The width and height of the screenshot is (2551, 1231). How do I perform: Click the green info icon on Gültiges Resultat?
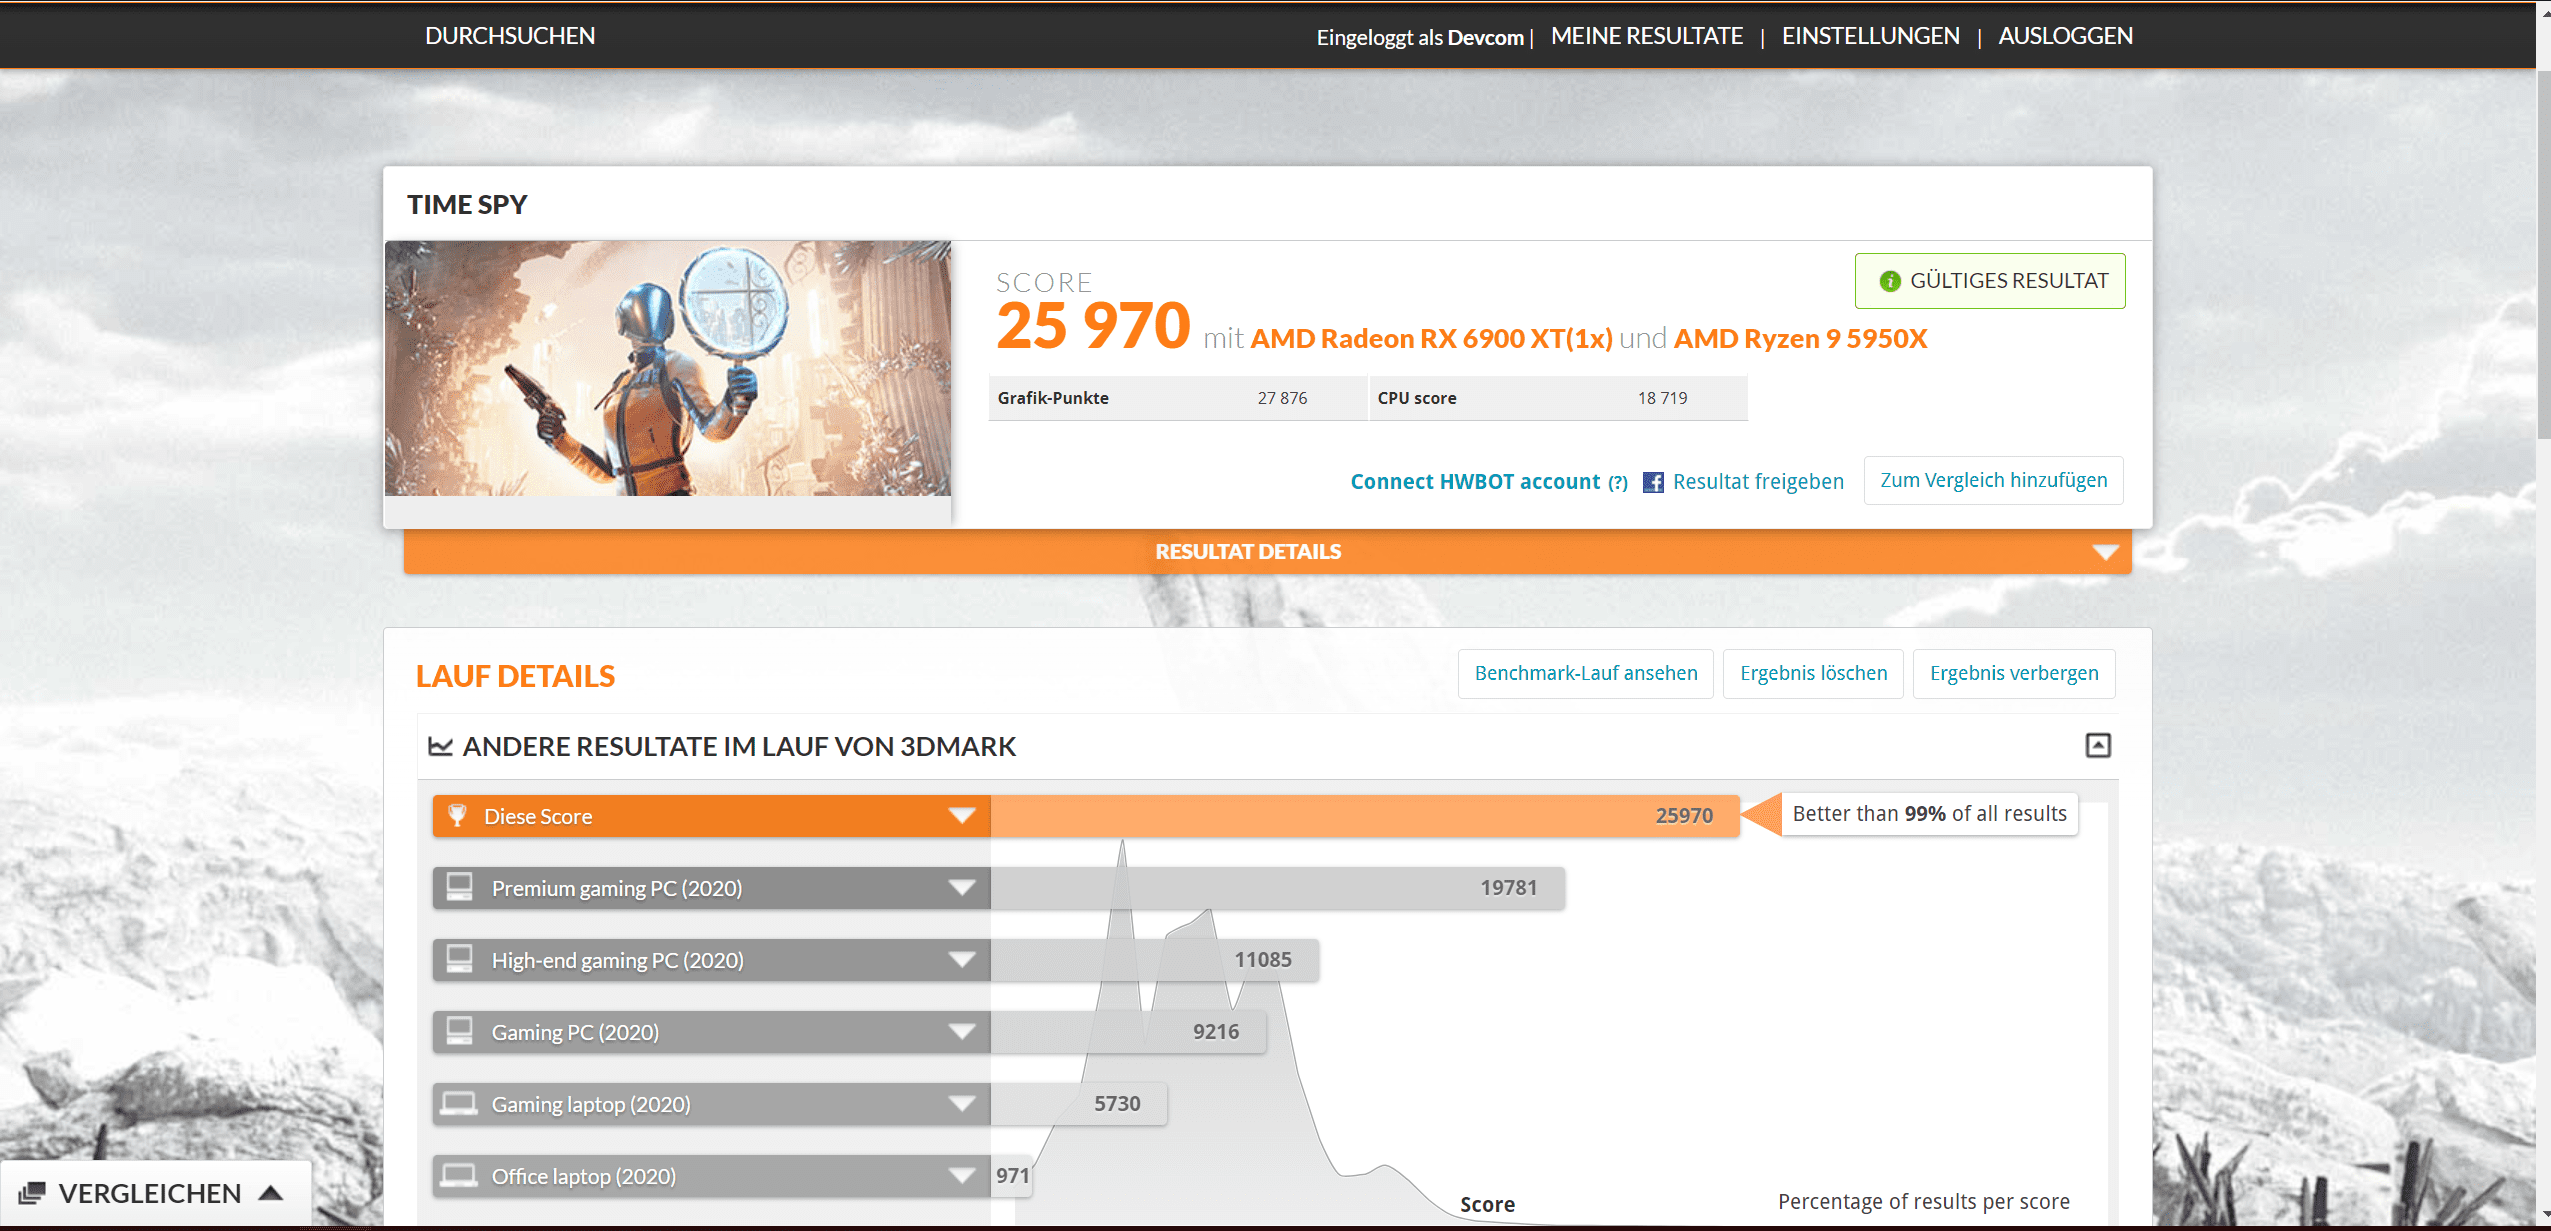(x=1889, y=281)
